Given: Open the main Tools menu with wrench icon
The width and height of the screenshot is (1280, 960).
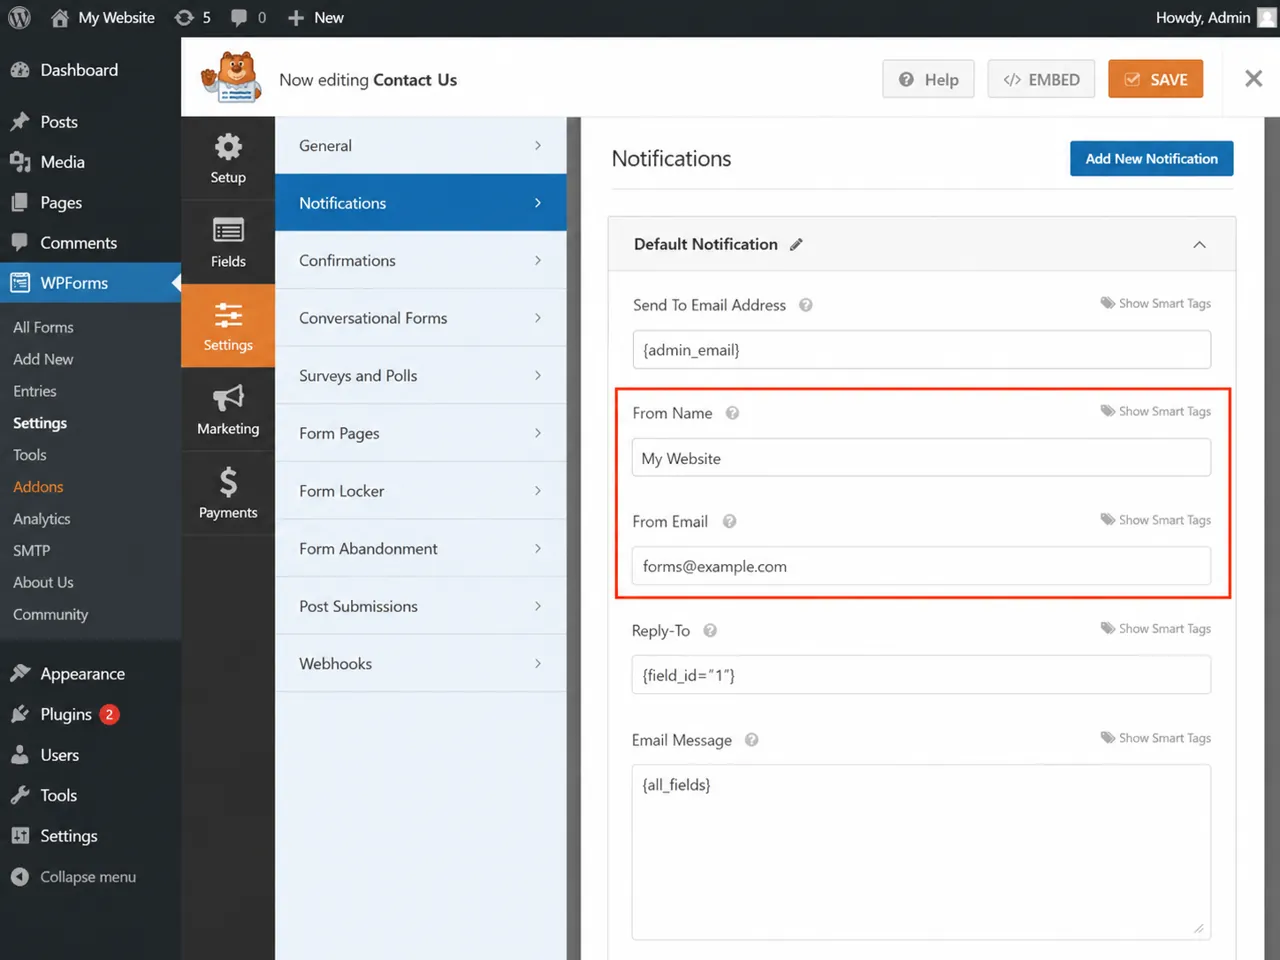Looking at the screenshot, I should point(90,795).
